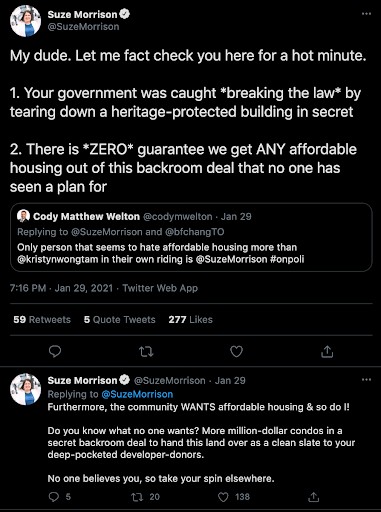
Task: View the 59 Retweets list
Action: point(42,319)
